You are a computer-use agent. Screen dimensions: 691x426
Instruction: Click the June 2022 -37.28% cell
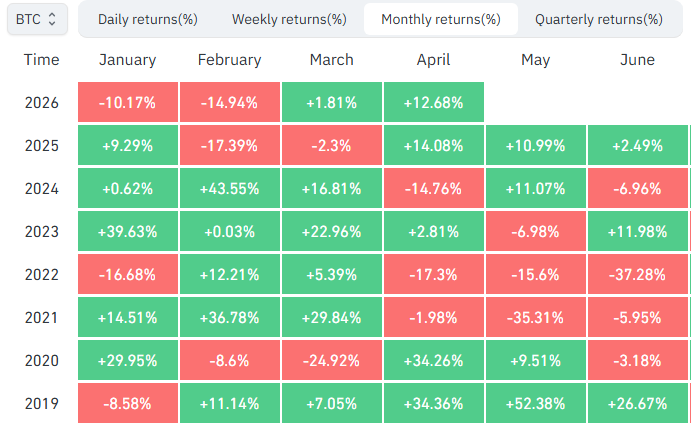[637, 275]
